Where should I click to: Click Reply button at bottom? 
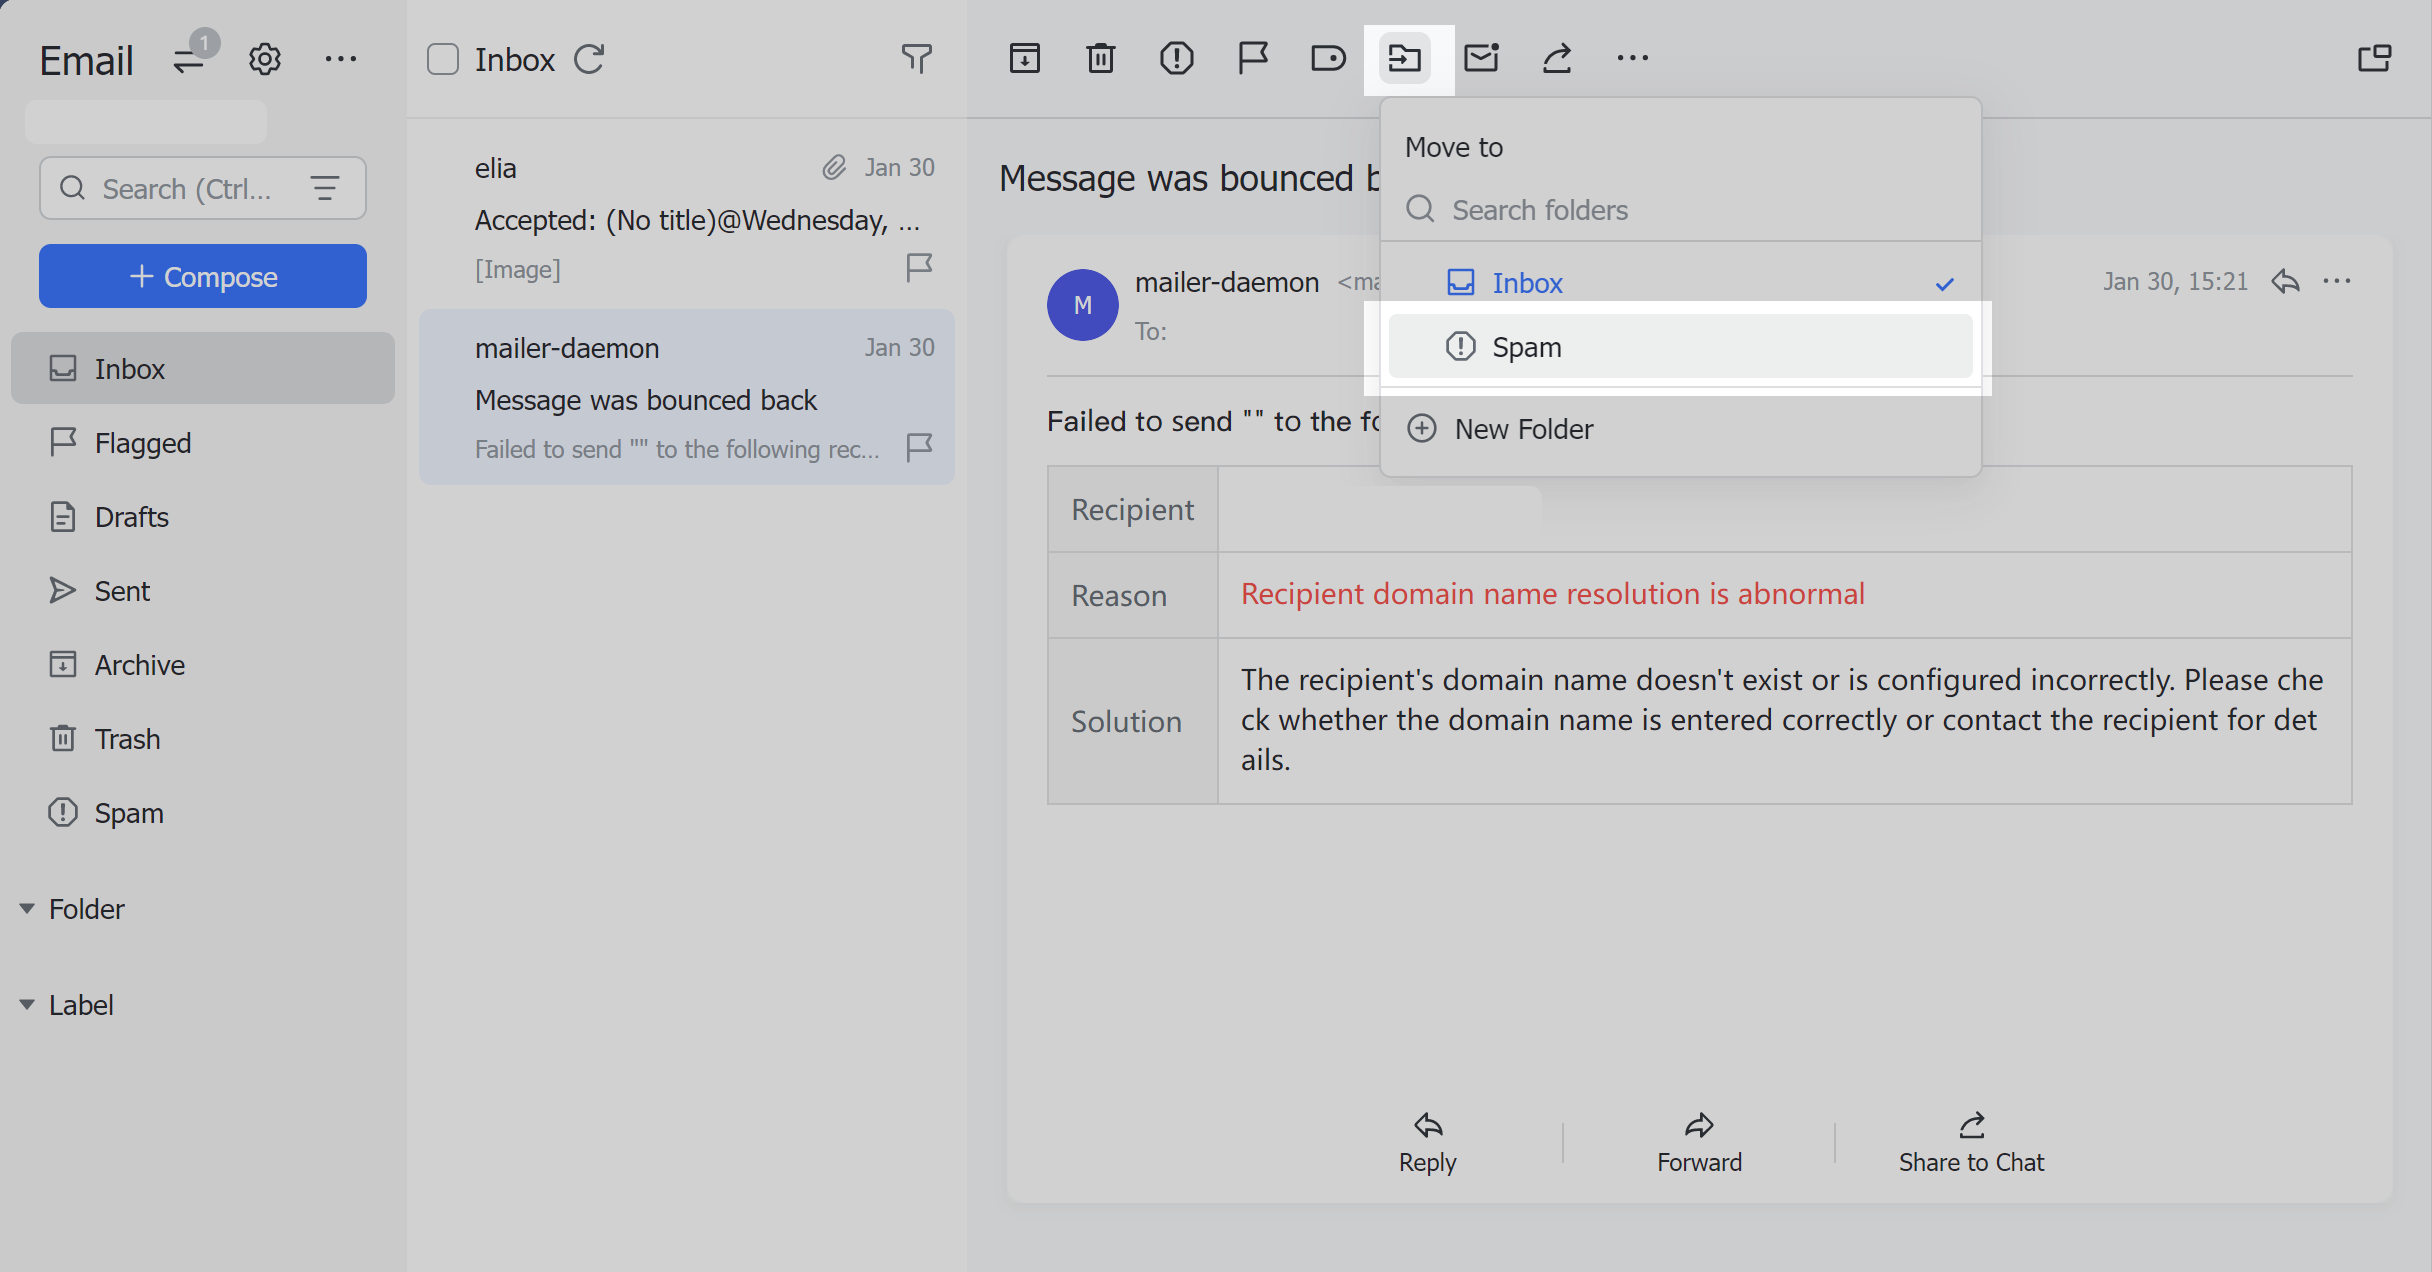pyautogui.click(x=1425, y=1140)
